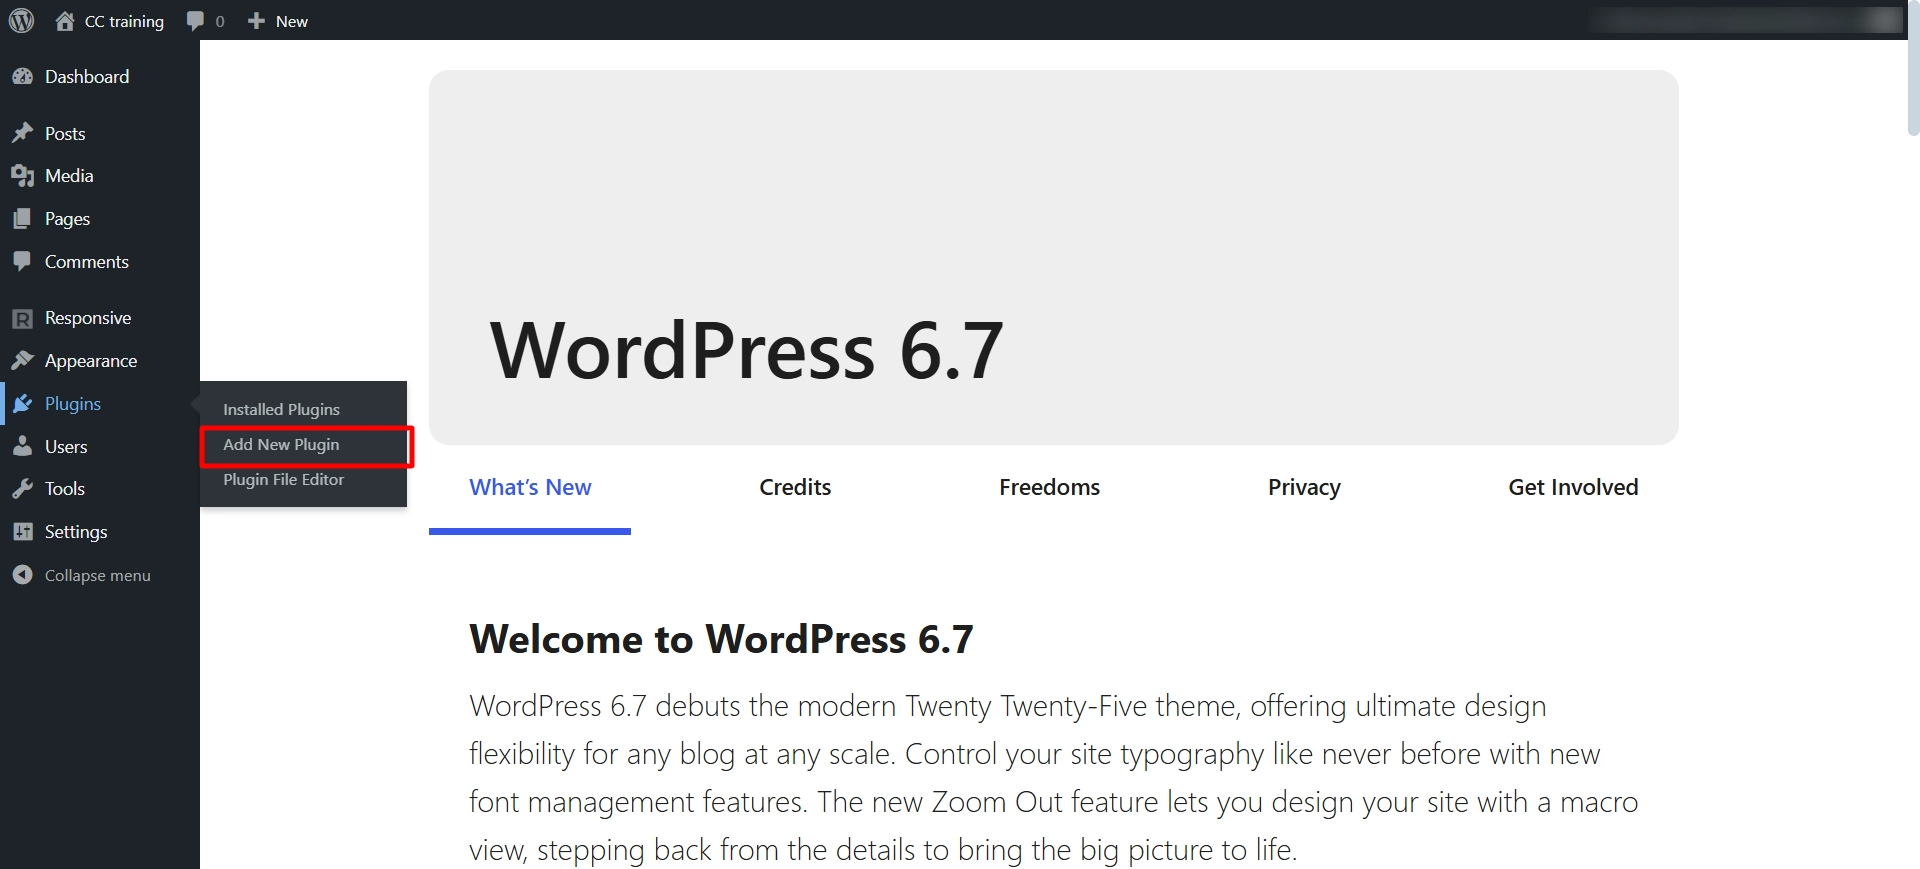Click the WordPress logo icon

pyautogui.click(x=21, y=20)
